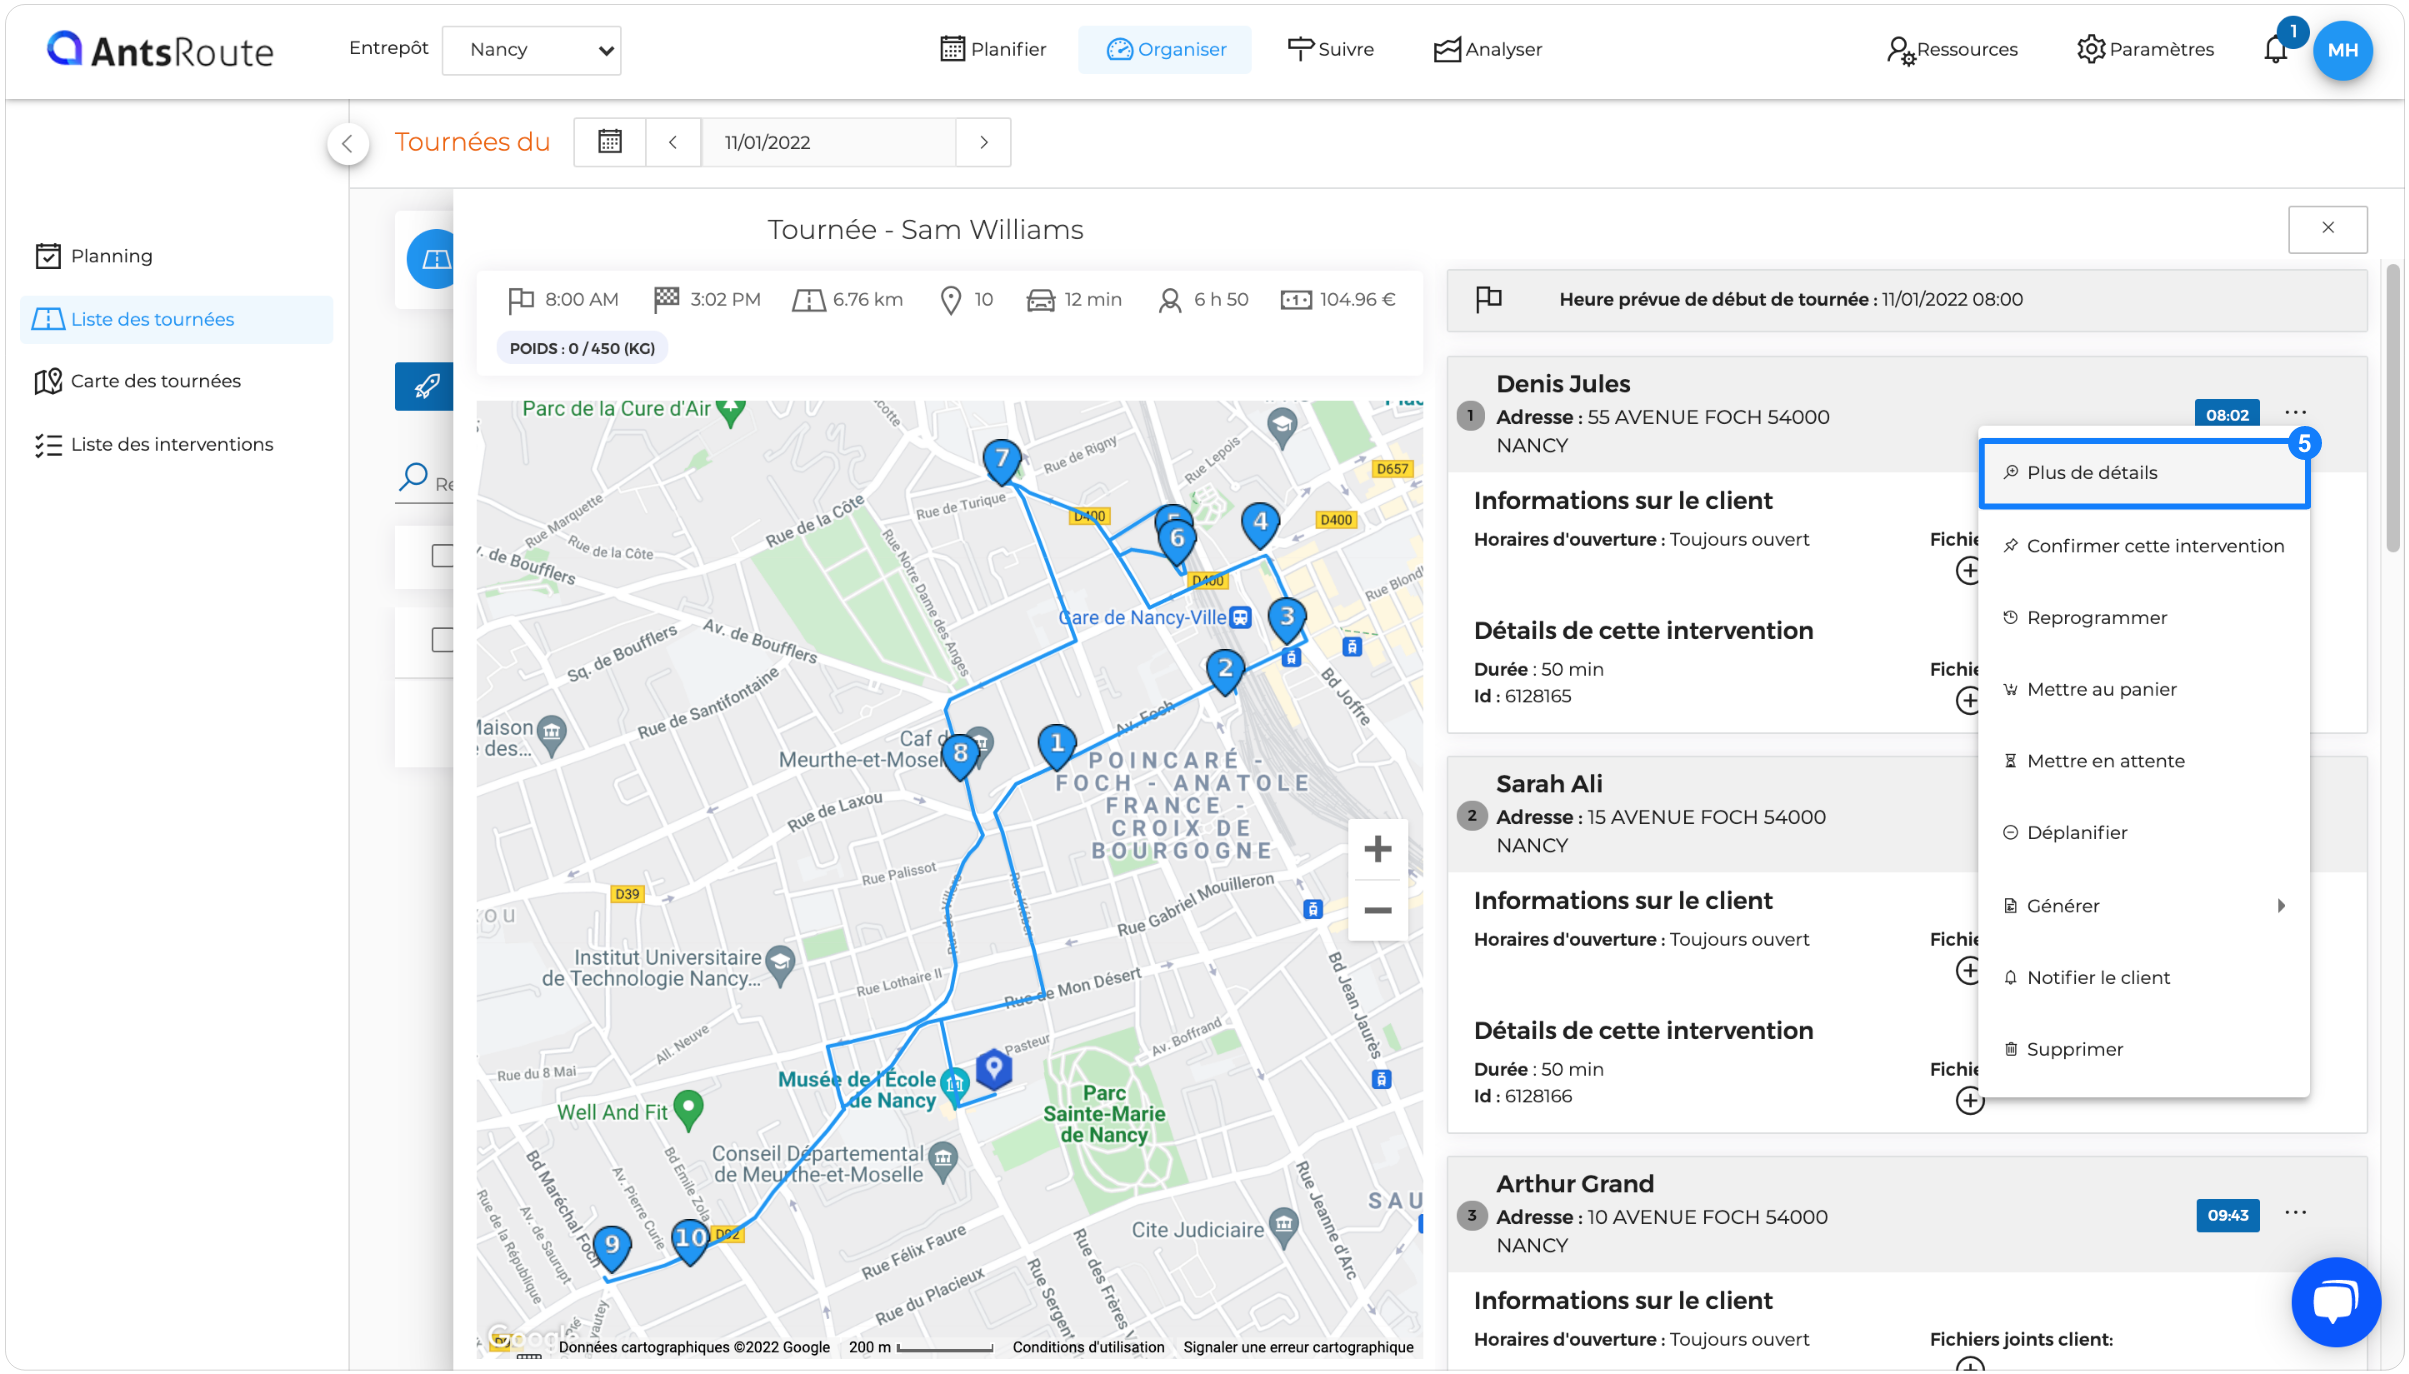Open the Planifier tab
Image resolution: width=2409 pixels, height=1374 pixels.
click(992, 50)
